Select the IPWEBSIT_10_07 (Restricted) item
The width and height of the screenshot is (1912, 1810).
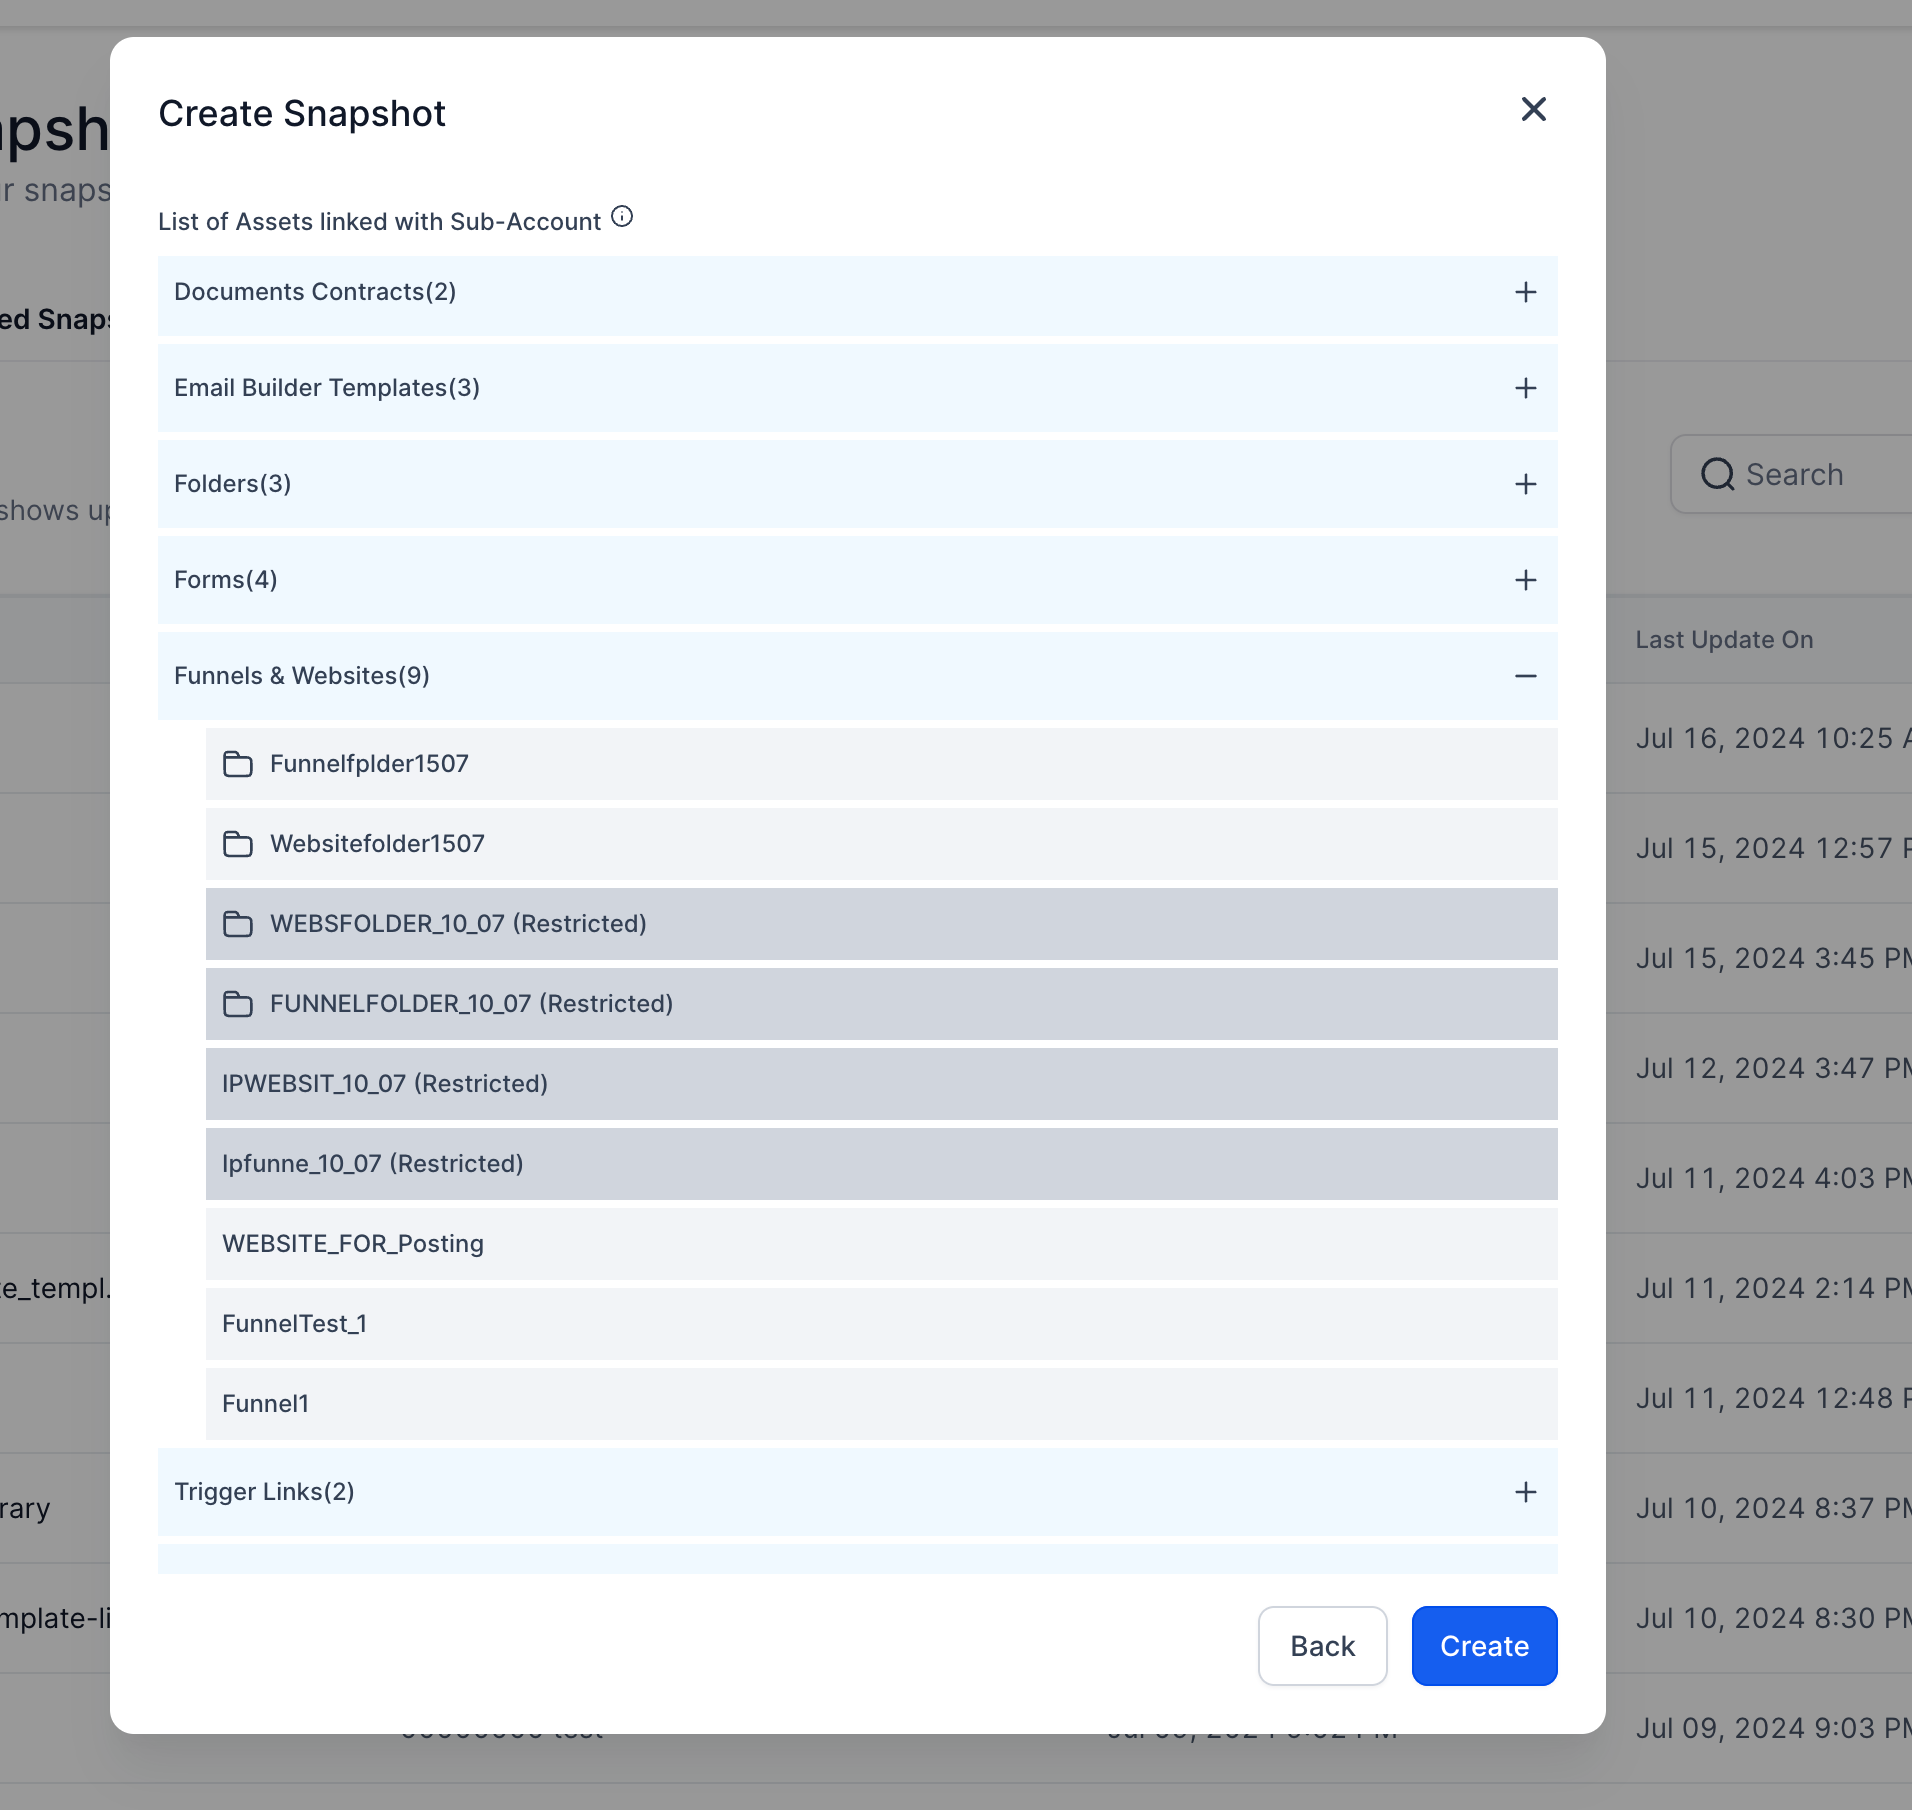(x=882, y=1084)
